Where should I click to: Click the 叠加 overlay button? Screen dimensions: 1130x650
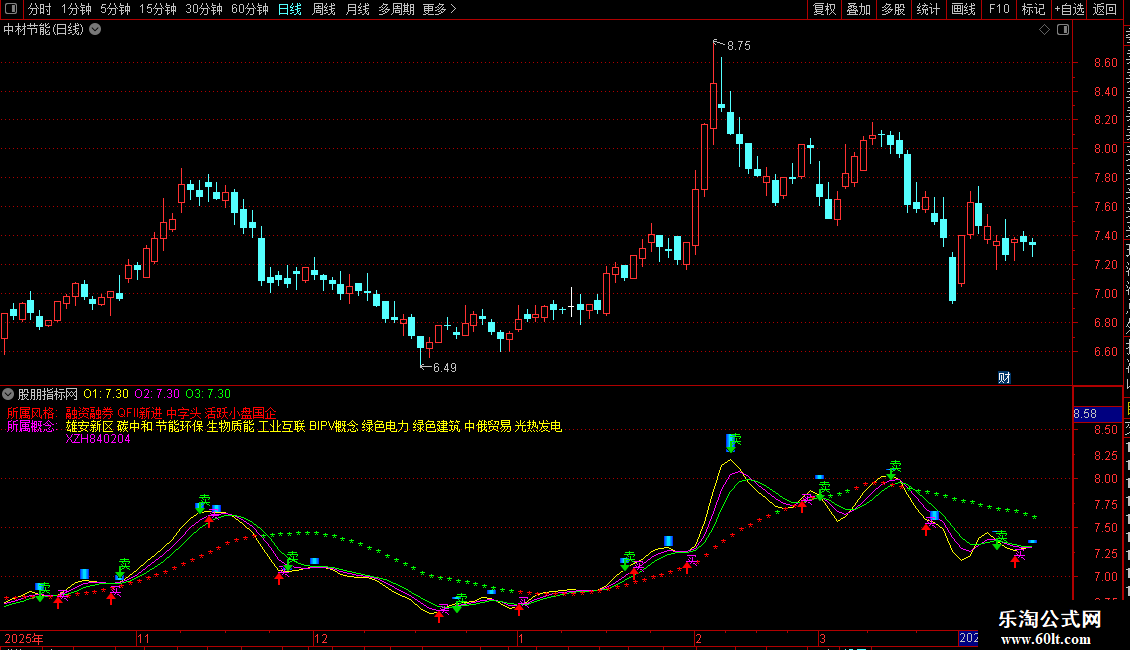pos(859,9)
